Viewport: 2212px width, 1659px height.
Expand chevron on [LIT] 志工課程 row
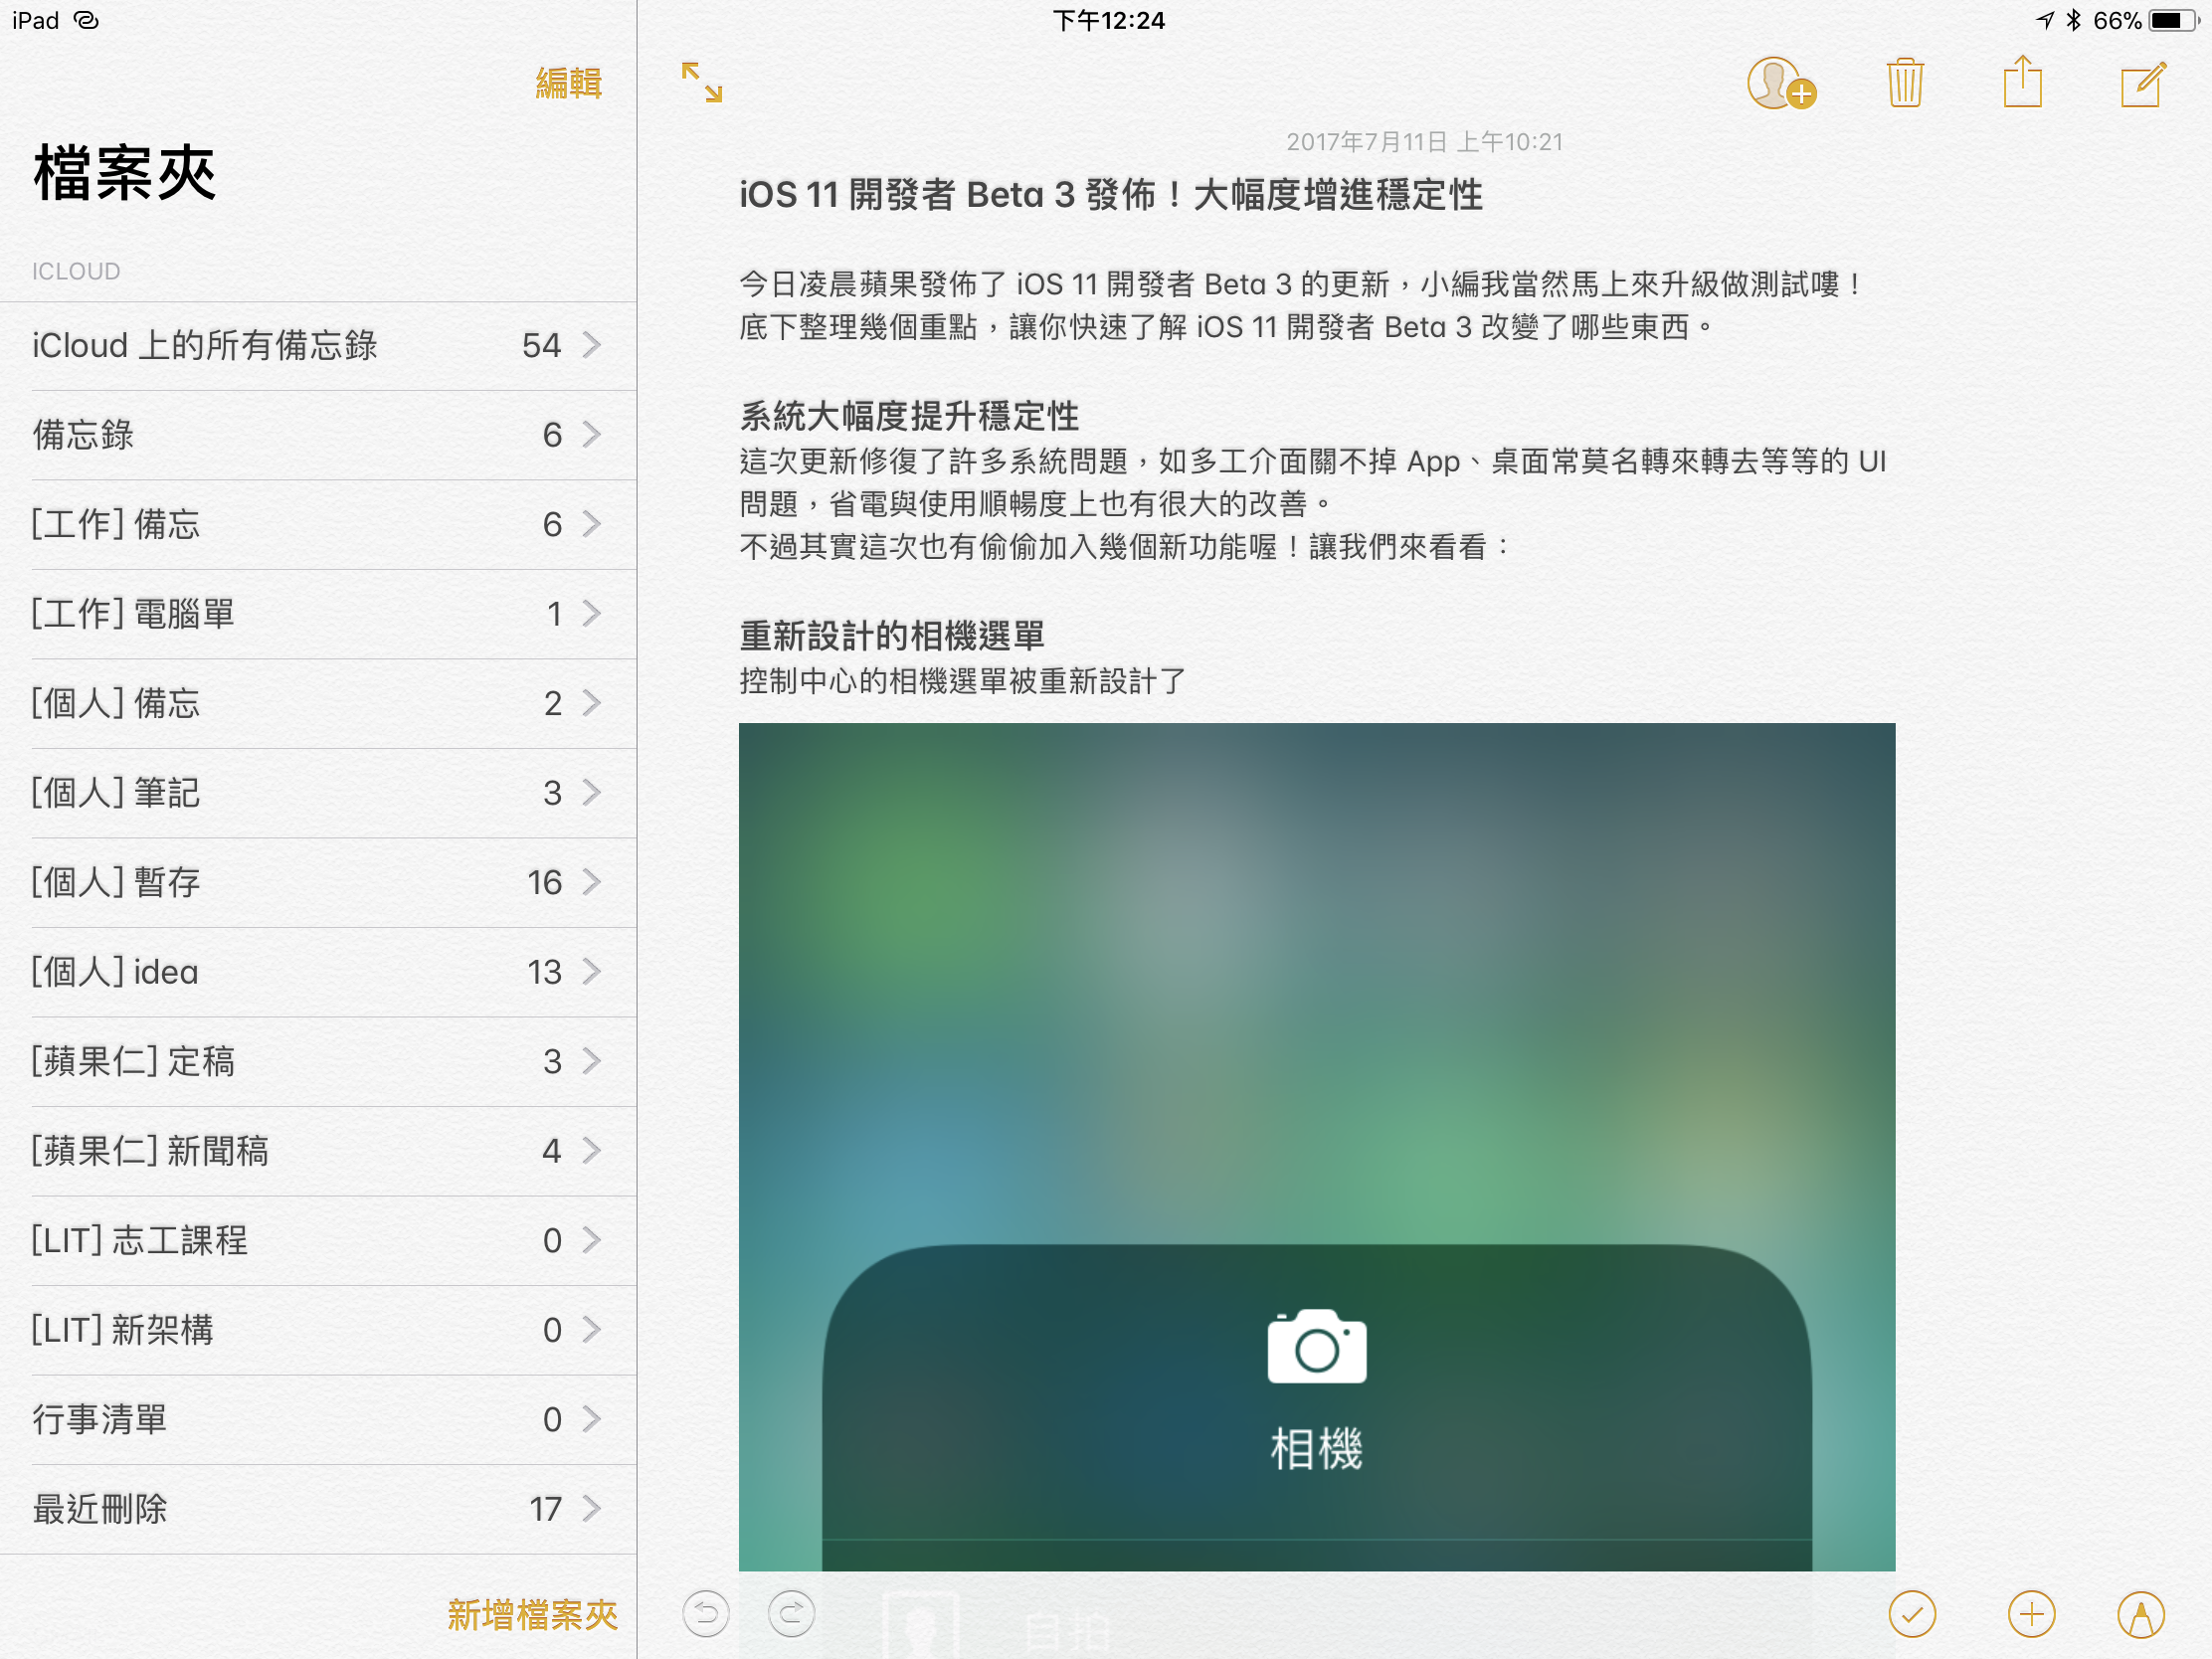tap(592, 1240)
